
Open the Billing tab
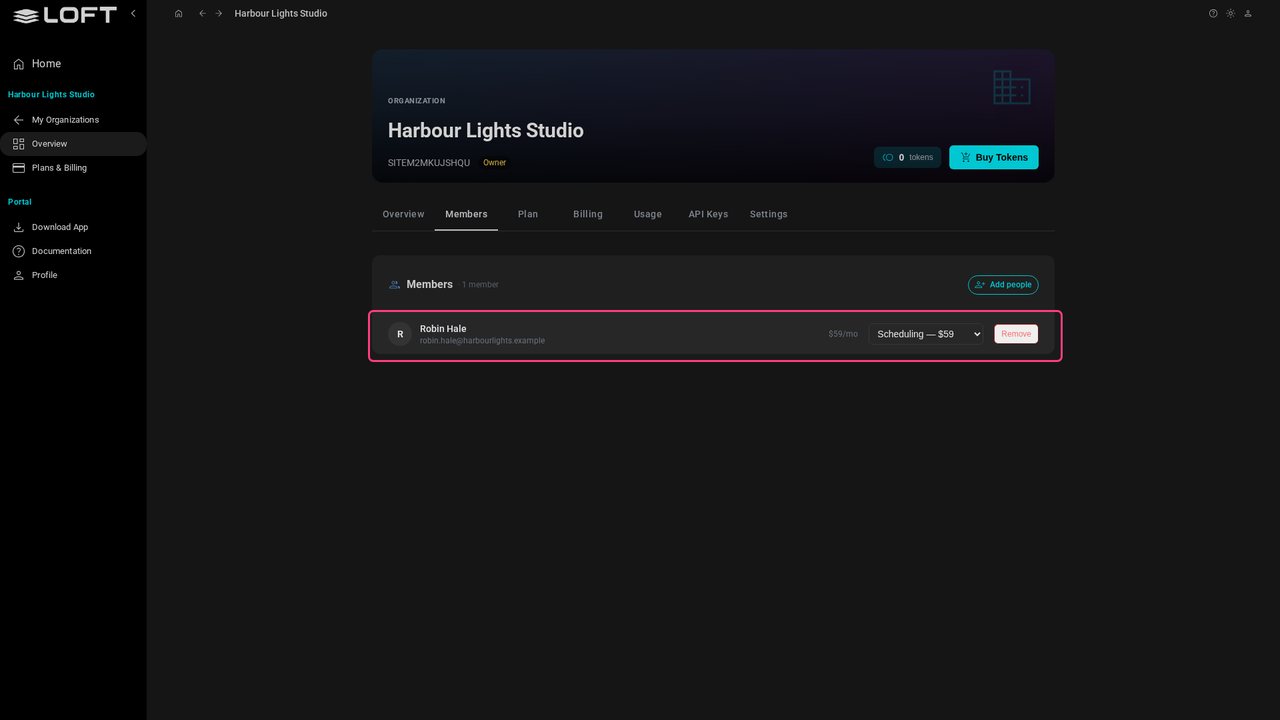click(588, 214)
